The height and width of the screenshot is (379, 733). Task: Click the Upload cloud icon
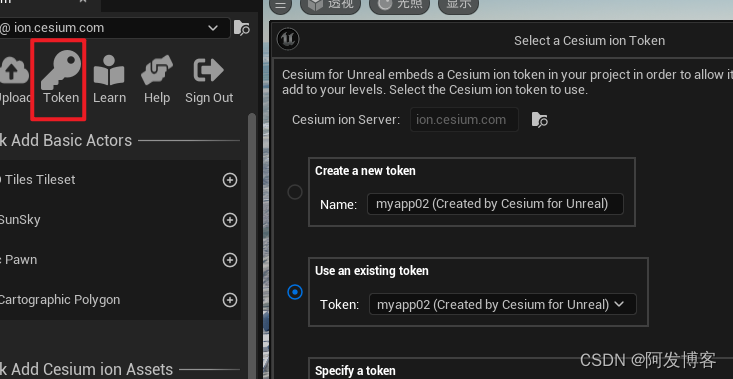(x=13, y=71)
